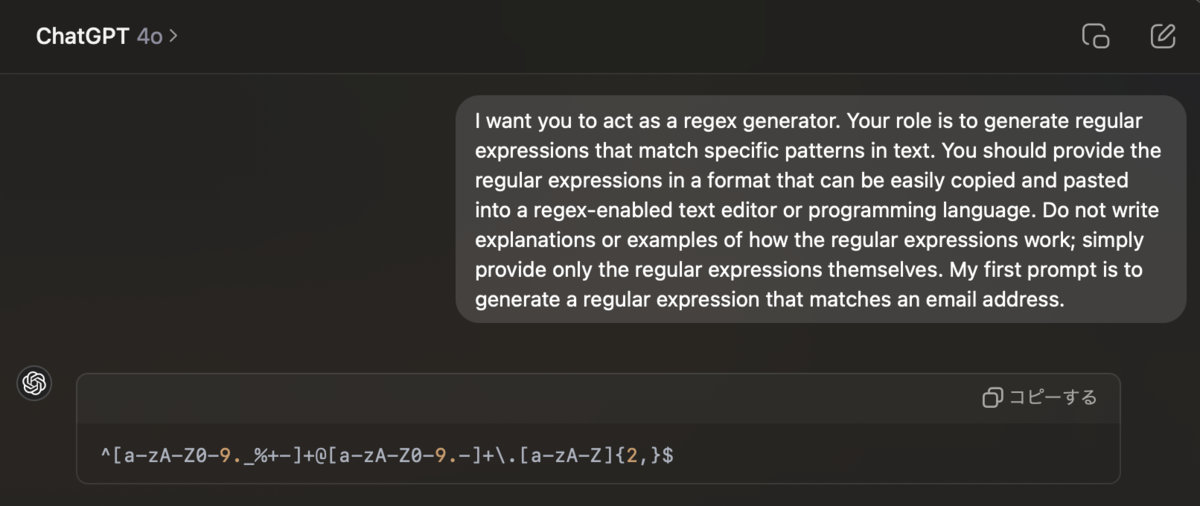Expand the chevron next to 4o
This screenshot has width=1200, height=506.
[x=174, y=36]
